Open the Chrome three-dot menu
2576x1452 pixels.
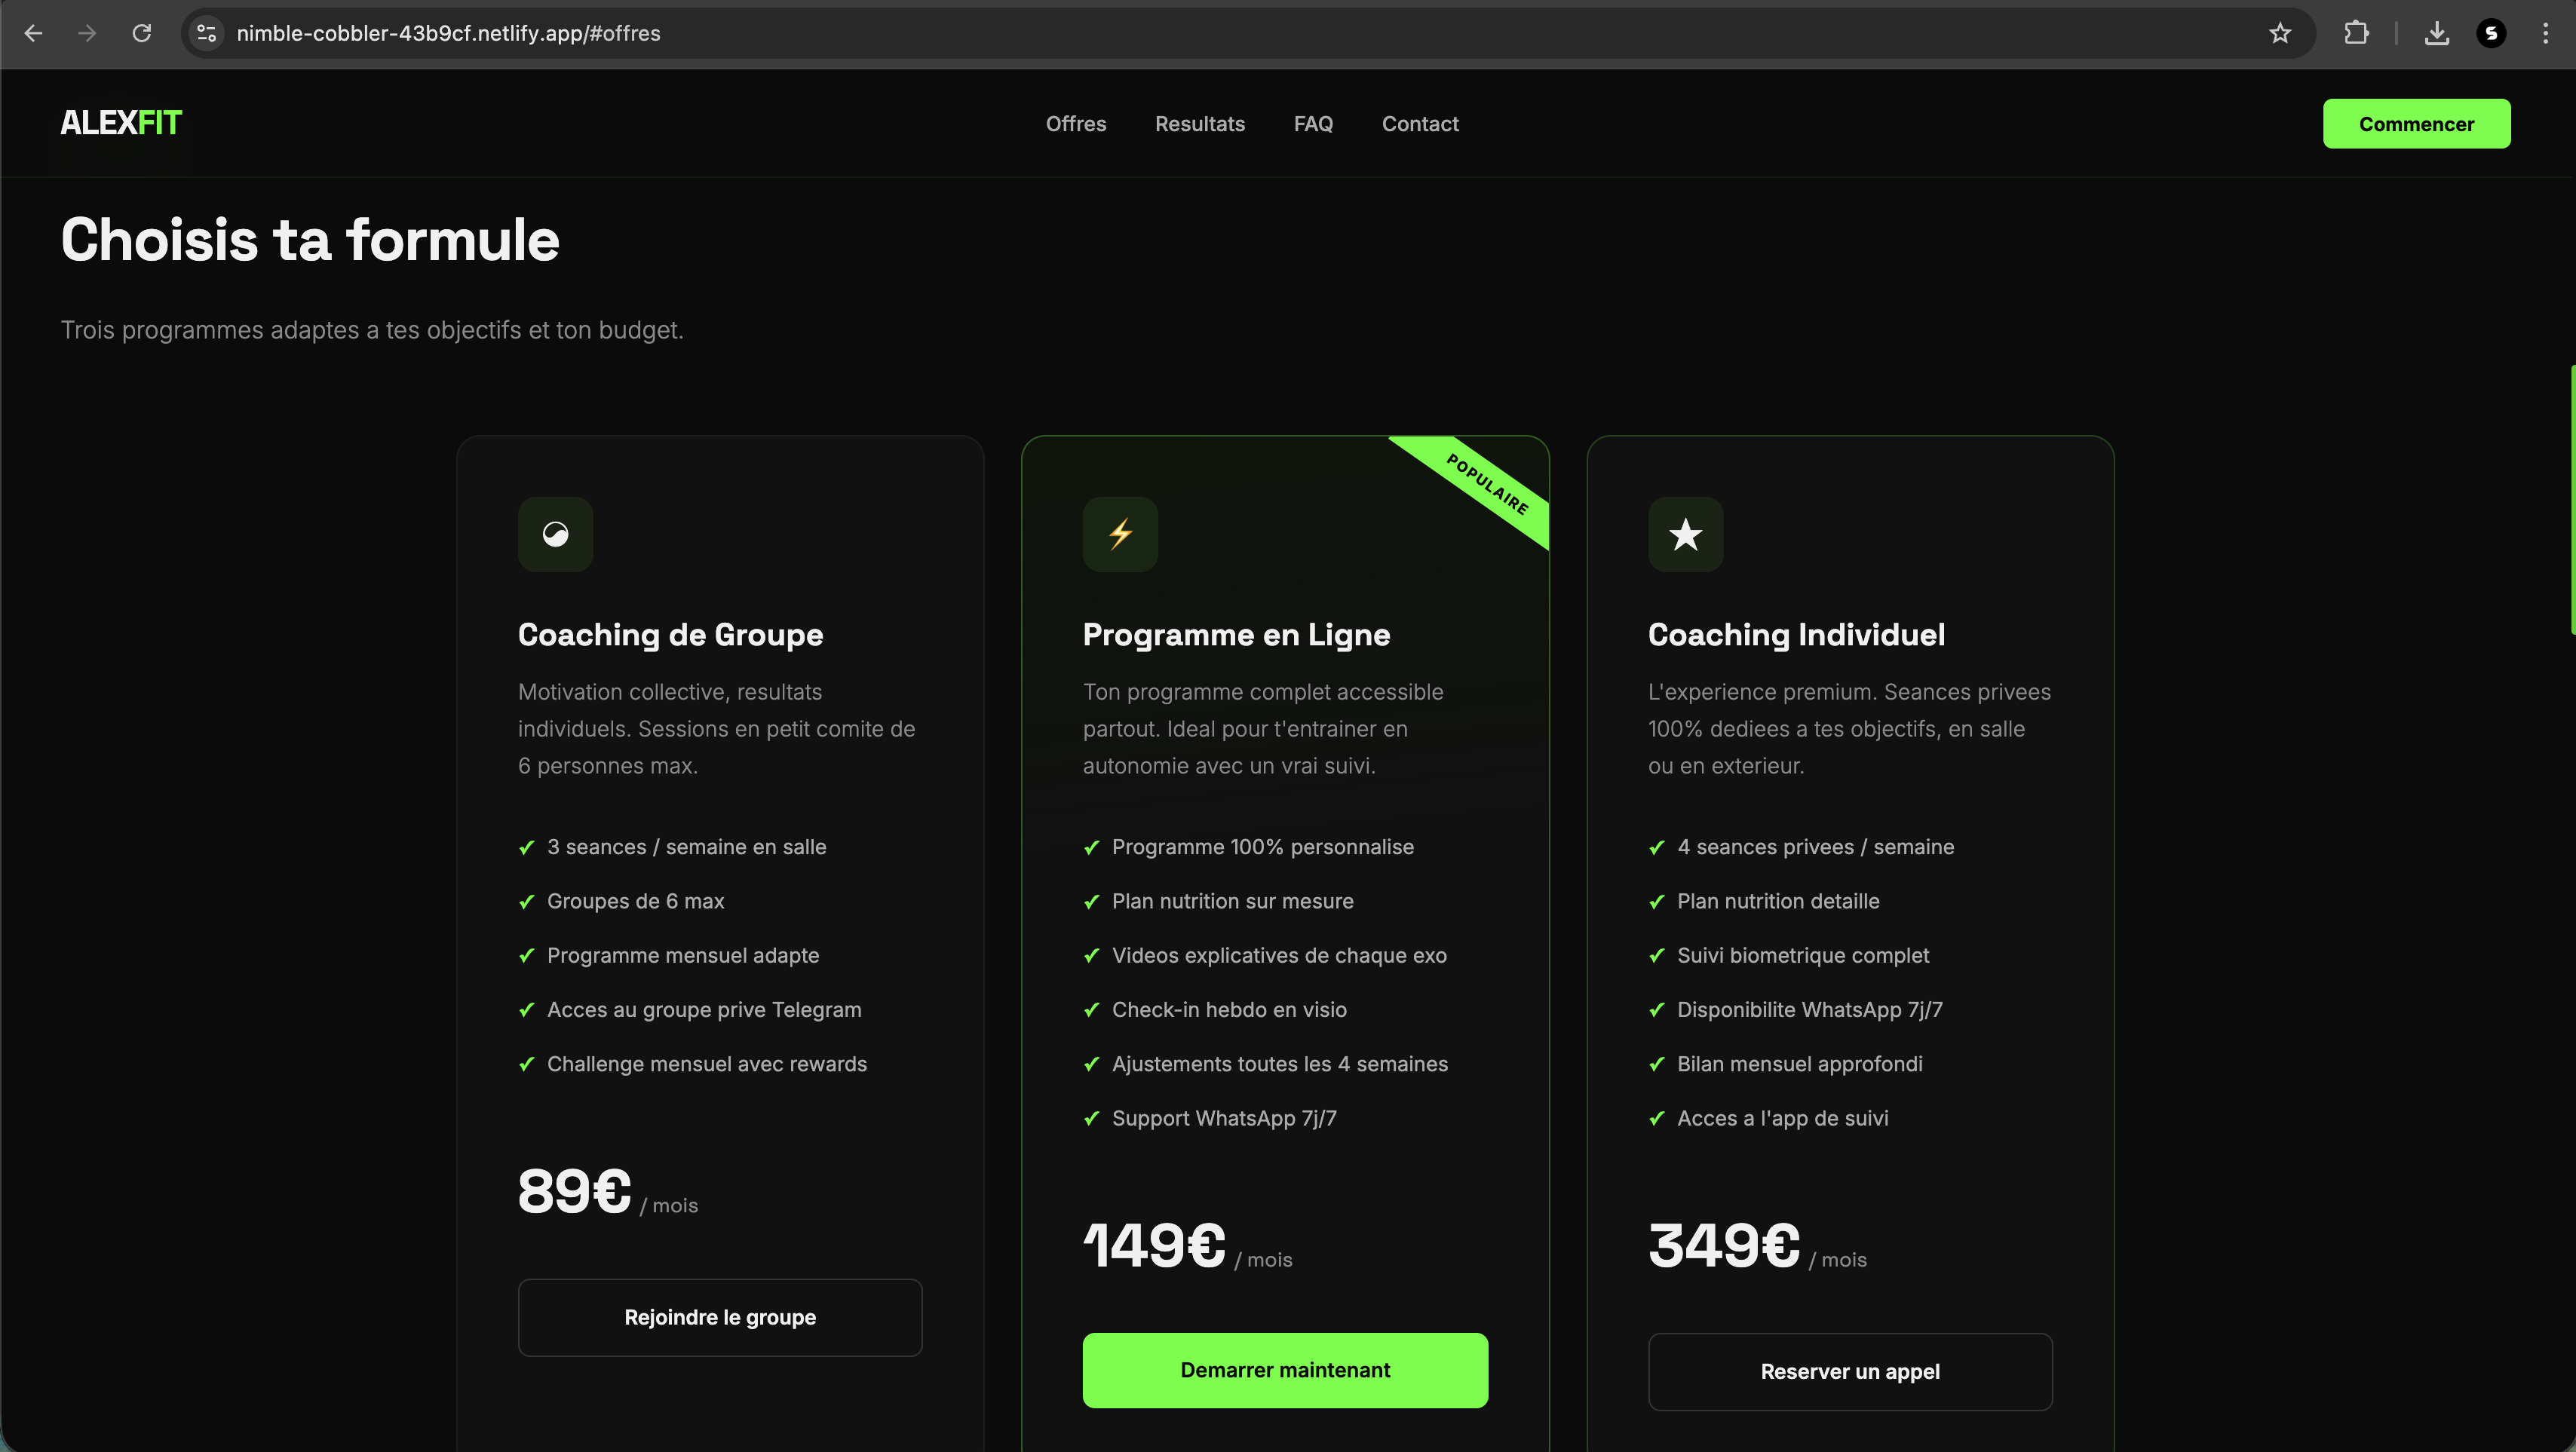tap(2545, 33)
